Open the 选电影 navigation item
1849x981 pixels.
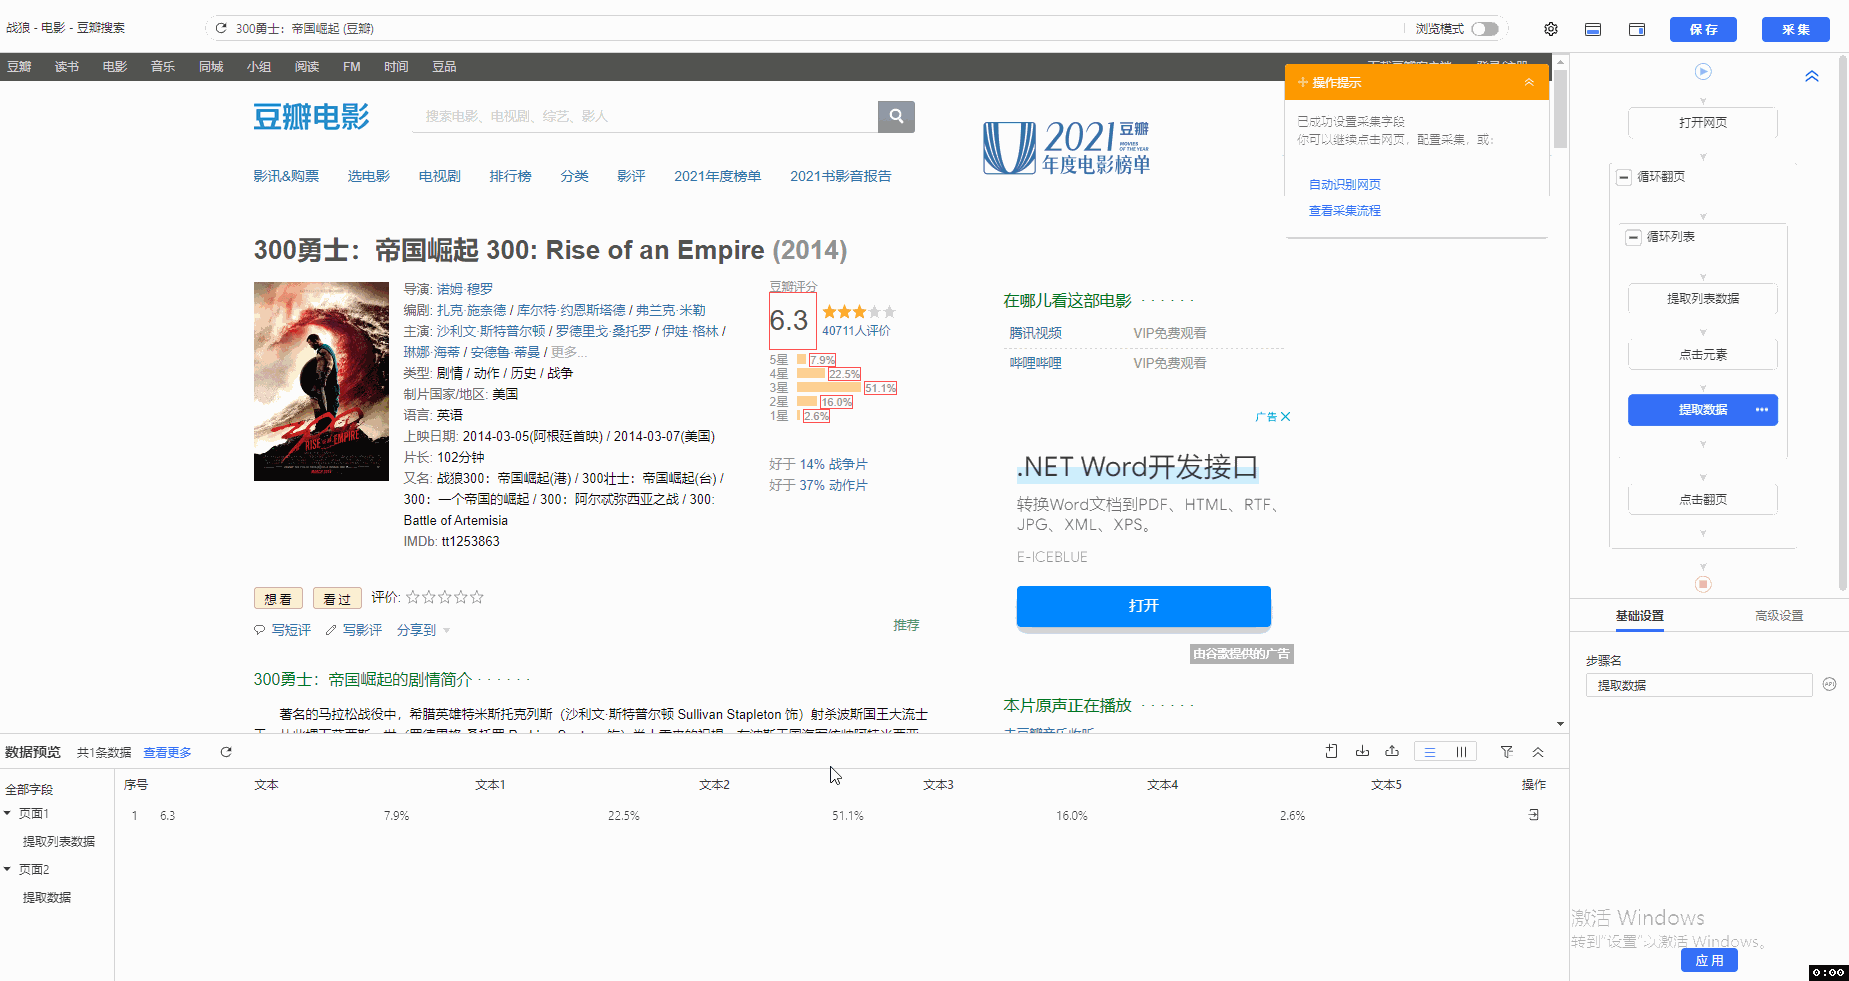(x=369, y=176)
